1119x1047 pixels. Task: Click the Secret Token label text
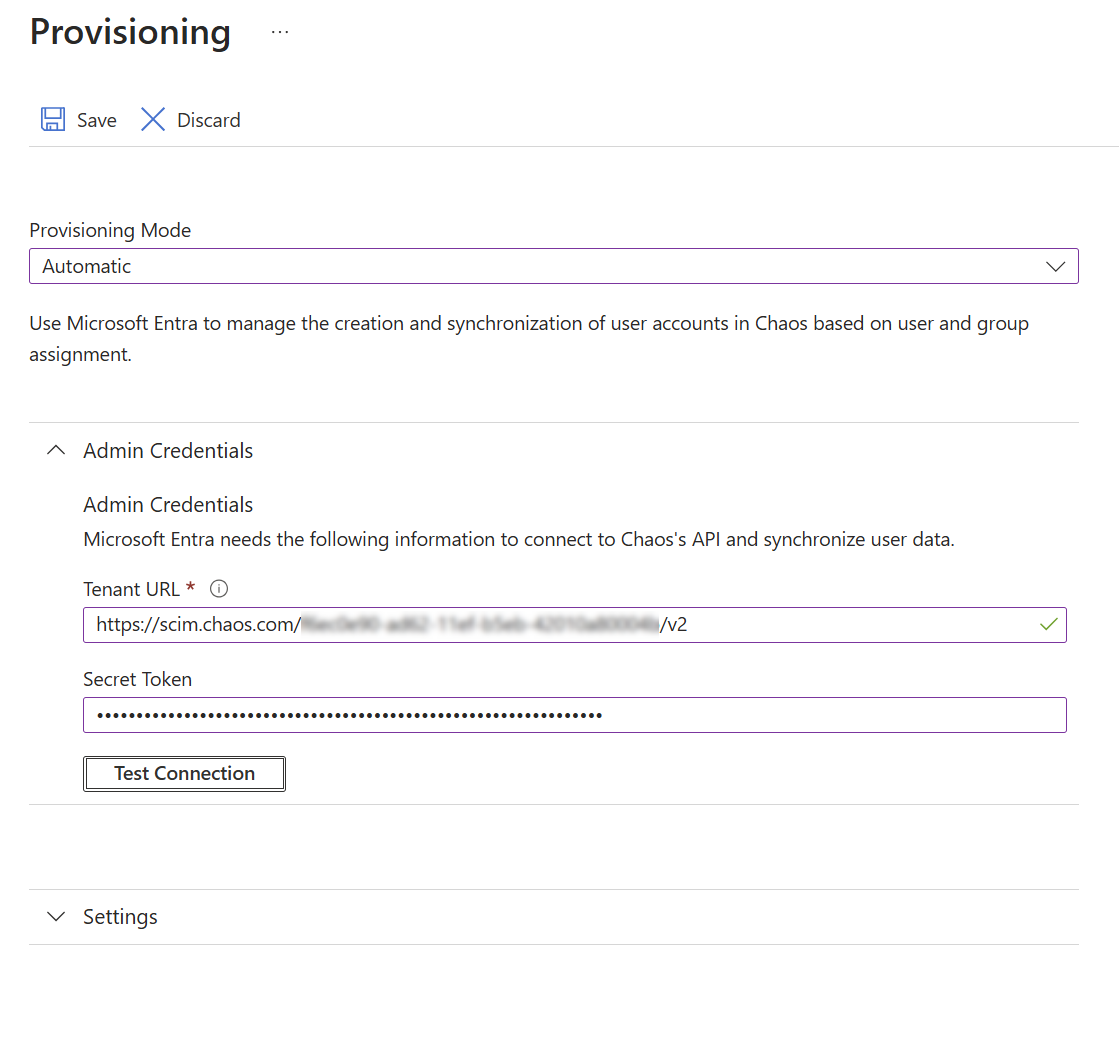(138, 679)
